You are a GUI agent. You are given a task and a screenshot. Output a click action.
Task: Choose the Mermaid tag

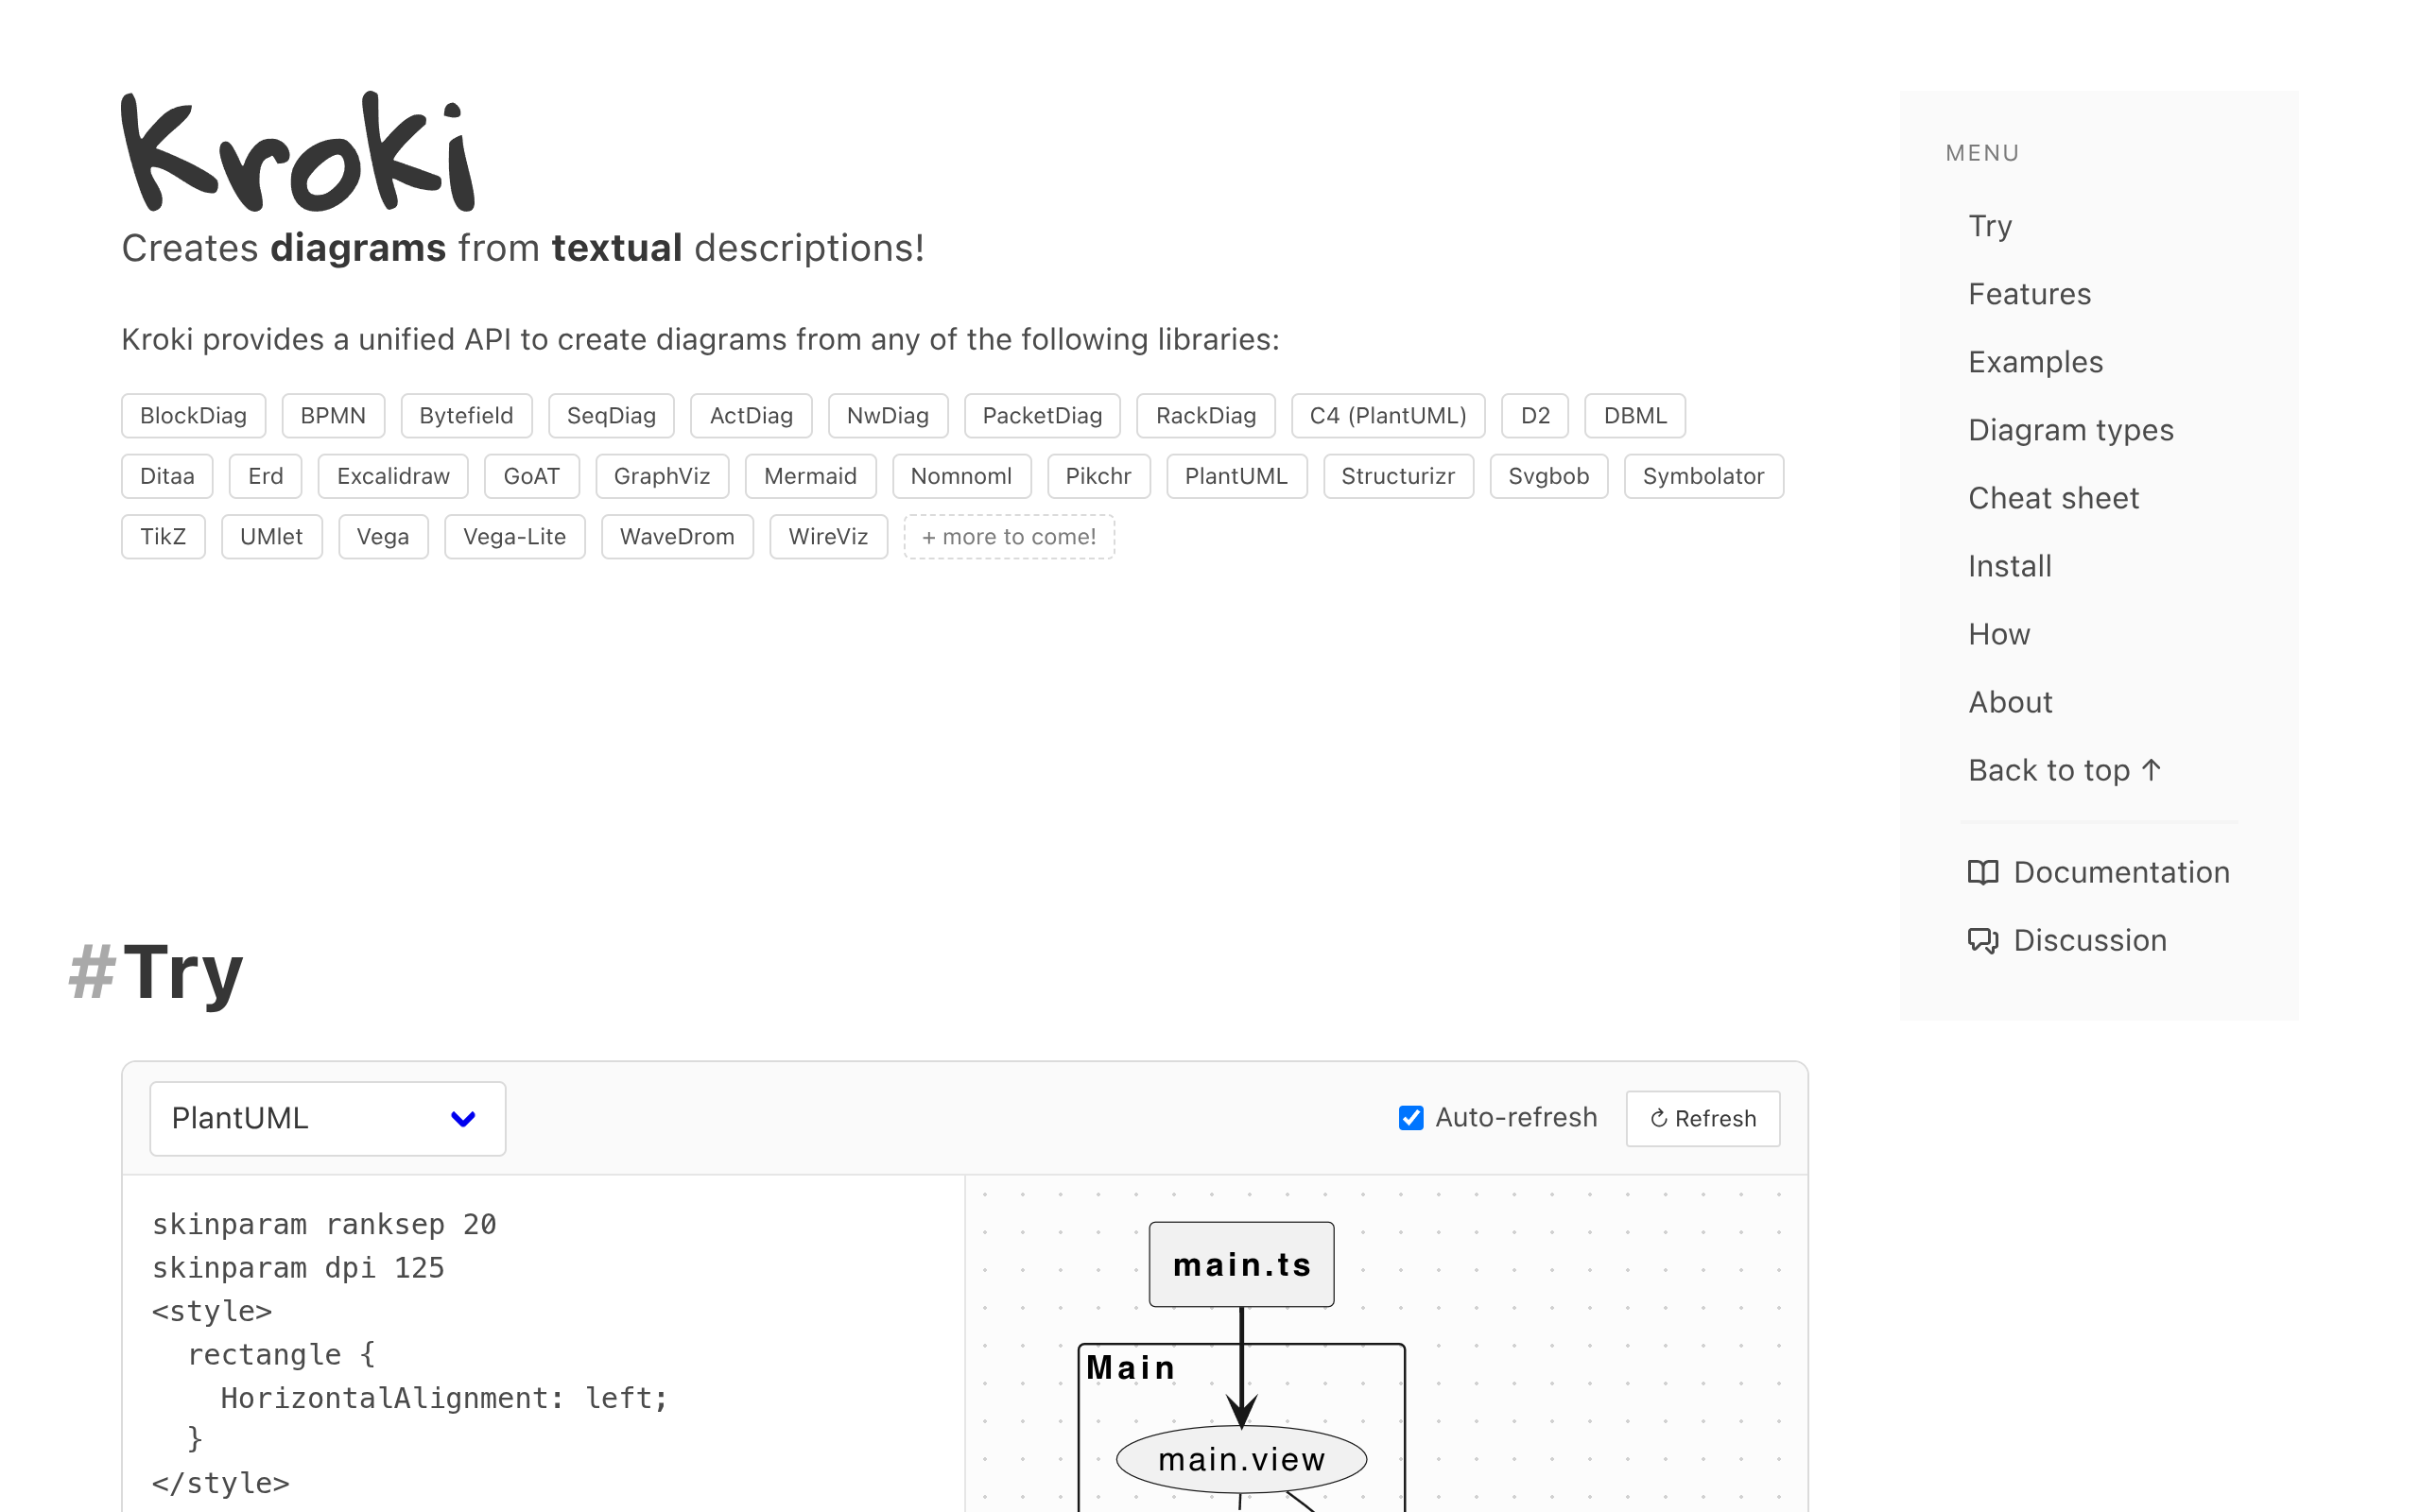(810, 476)
